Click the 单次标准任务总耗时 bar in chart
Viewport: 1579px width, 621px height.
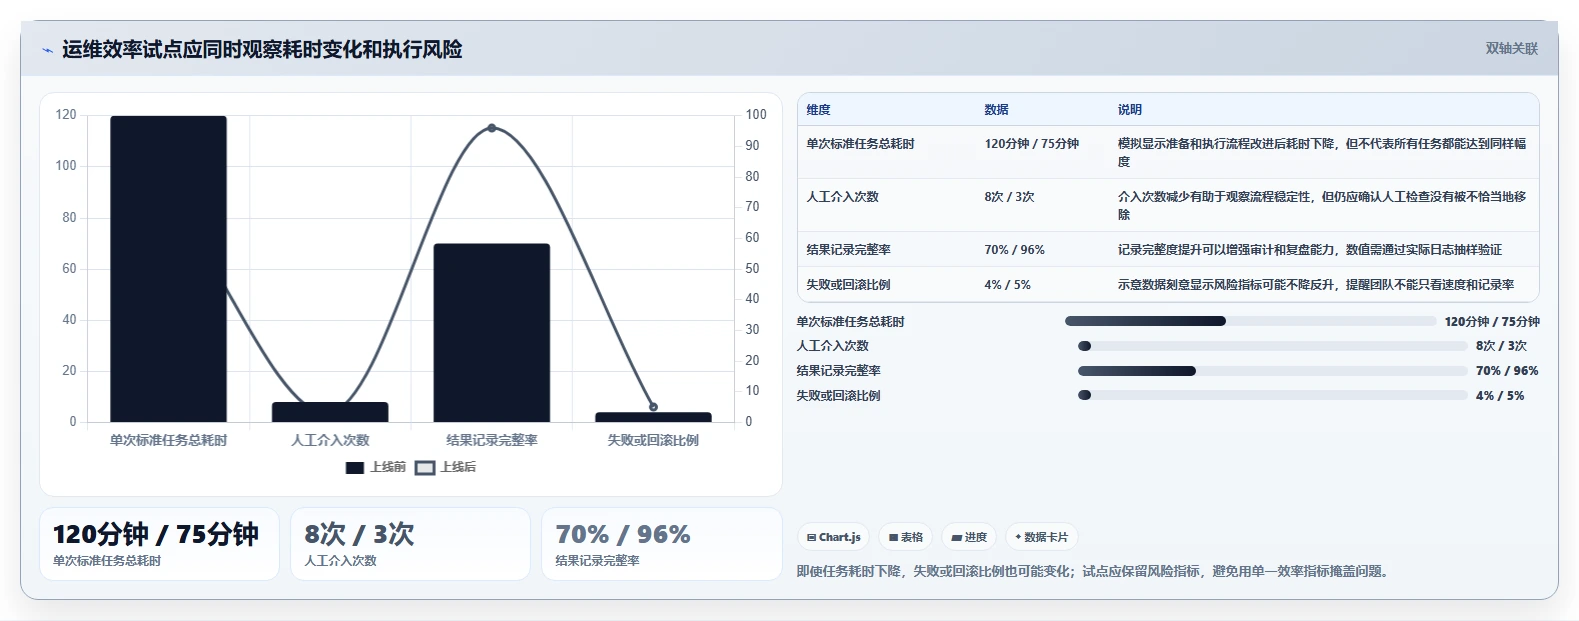click(168, 269)
